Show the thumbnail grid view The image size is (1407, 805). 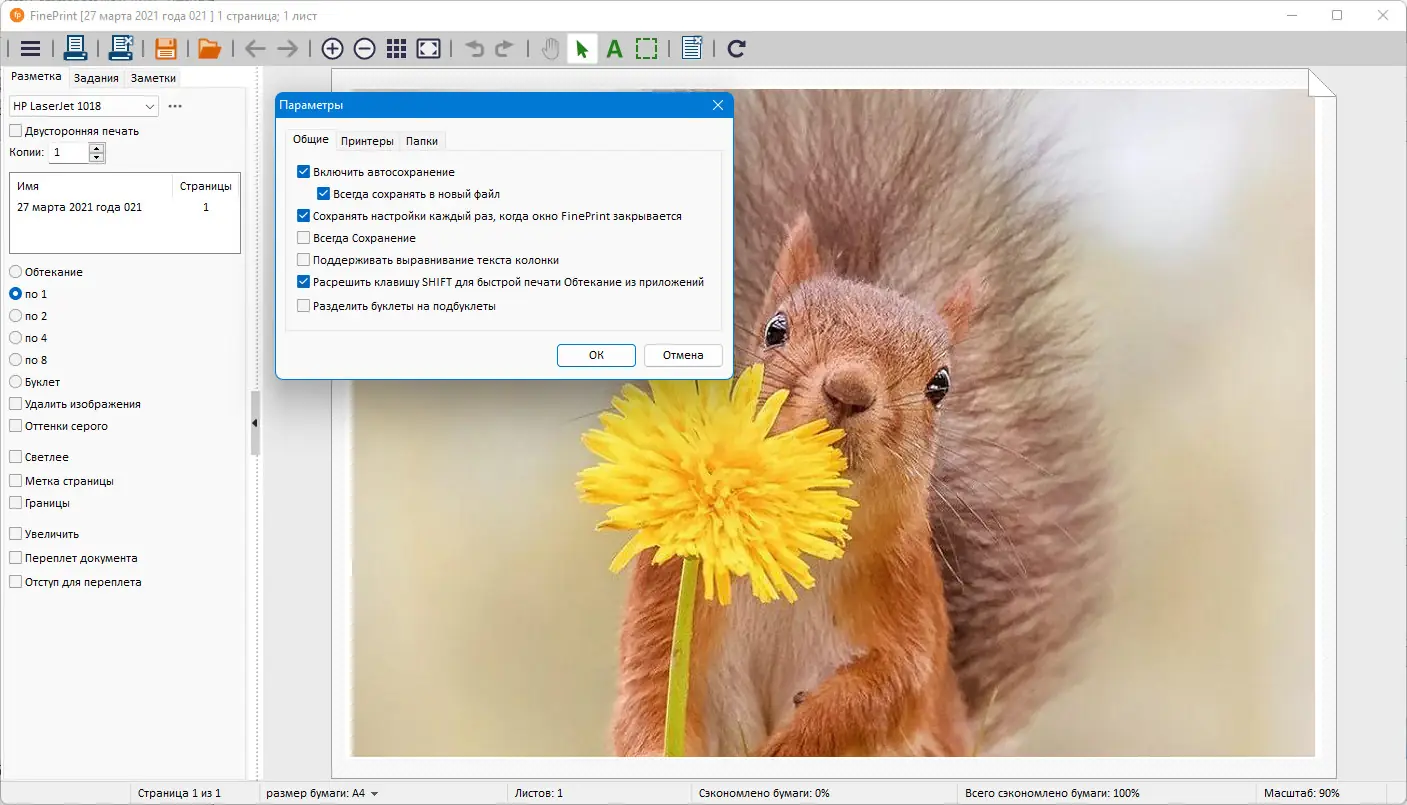point(396,48)
